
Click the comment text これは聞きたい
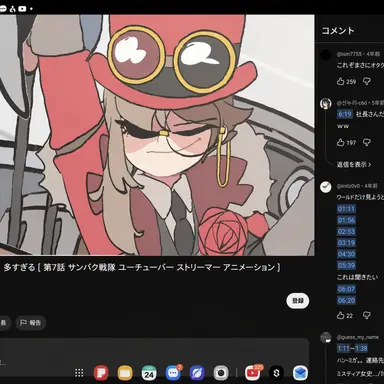357,277
